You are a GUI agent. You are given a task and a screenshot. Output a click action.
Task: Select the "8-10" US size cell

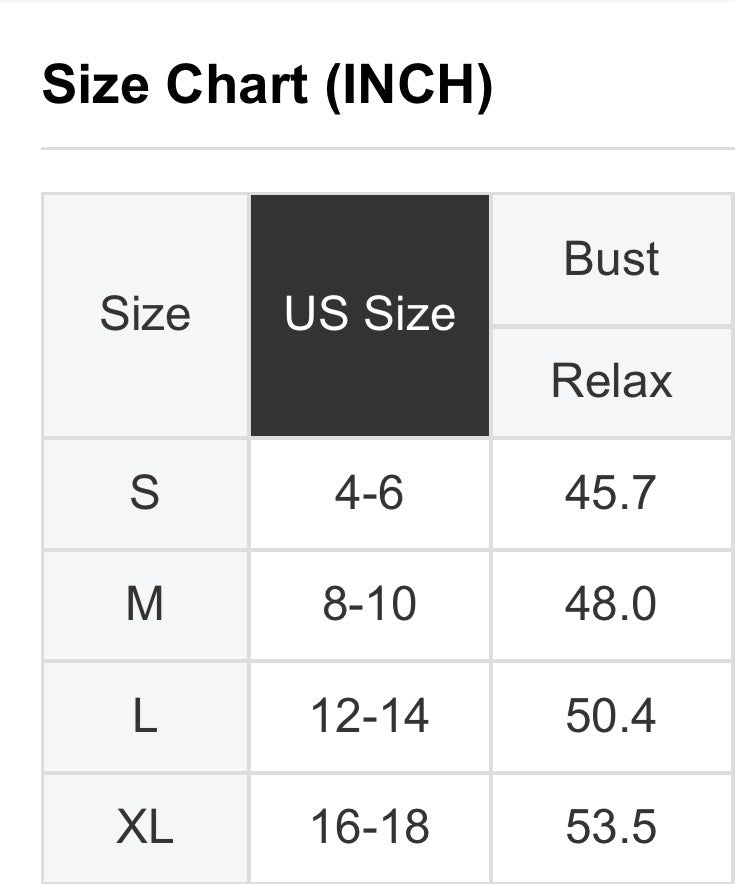coord(370,605)
